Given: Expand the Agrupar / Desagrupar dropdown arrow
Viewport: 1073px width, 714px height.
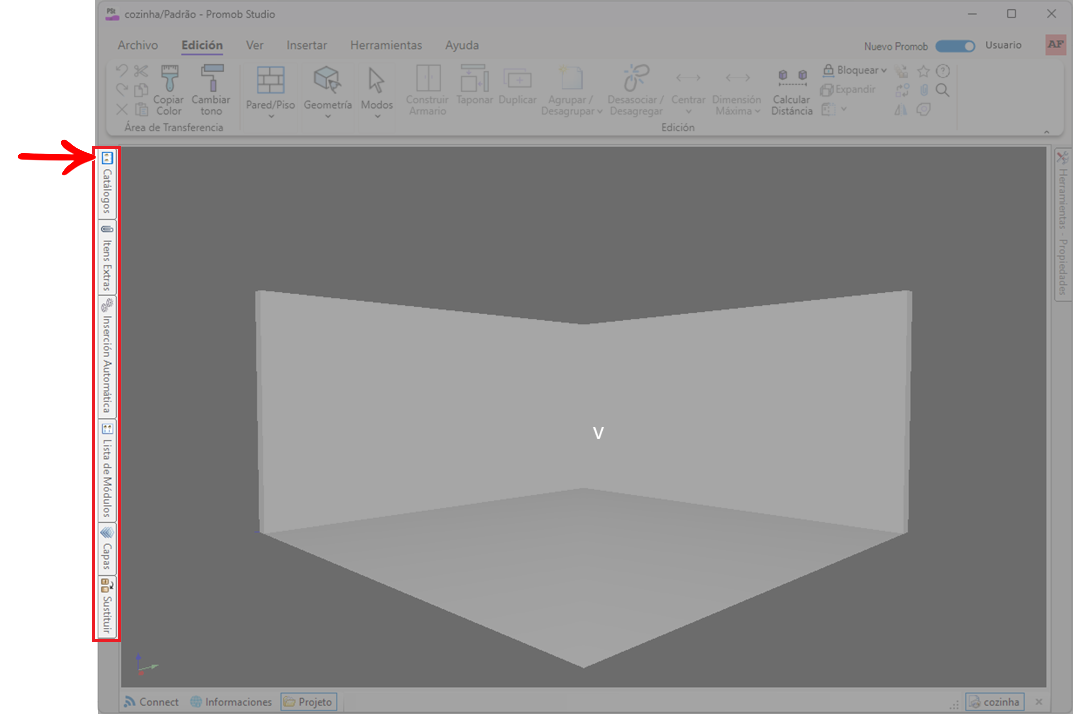Looking at the screenshot, I should pyautogui.click(x=599, y=112).
